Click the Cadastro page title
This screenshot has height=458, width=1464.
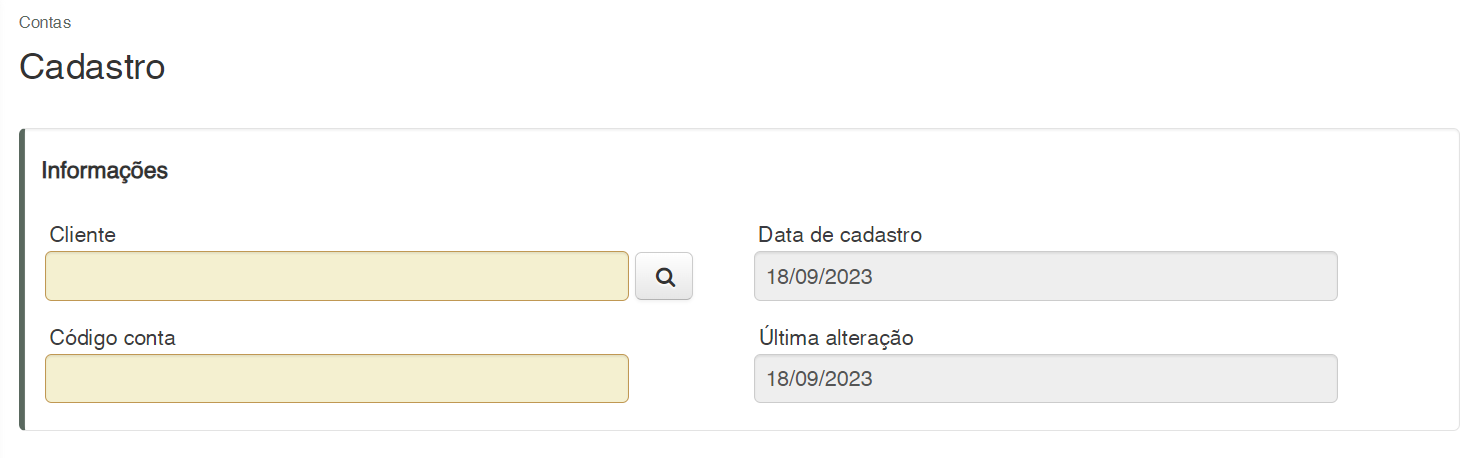tap(92, 67)
